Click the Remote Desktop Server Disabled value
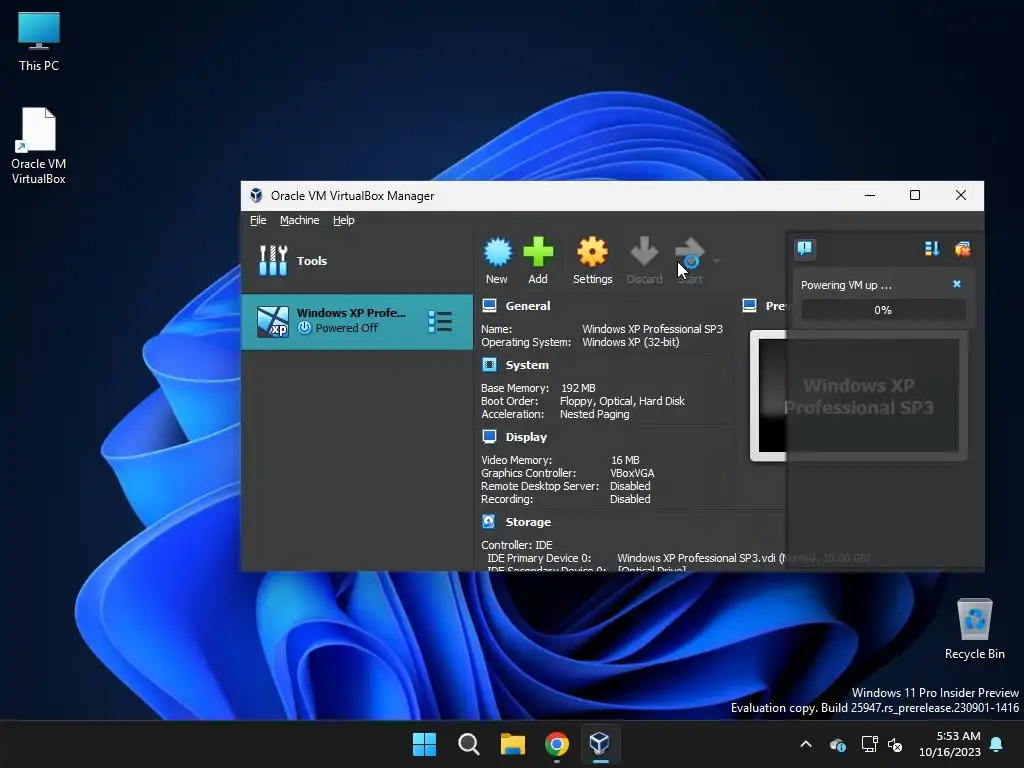Viewport: 1024px width, 768px height. [630, 486]
